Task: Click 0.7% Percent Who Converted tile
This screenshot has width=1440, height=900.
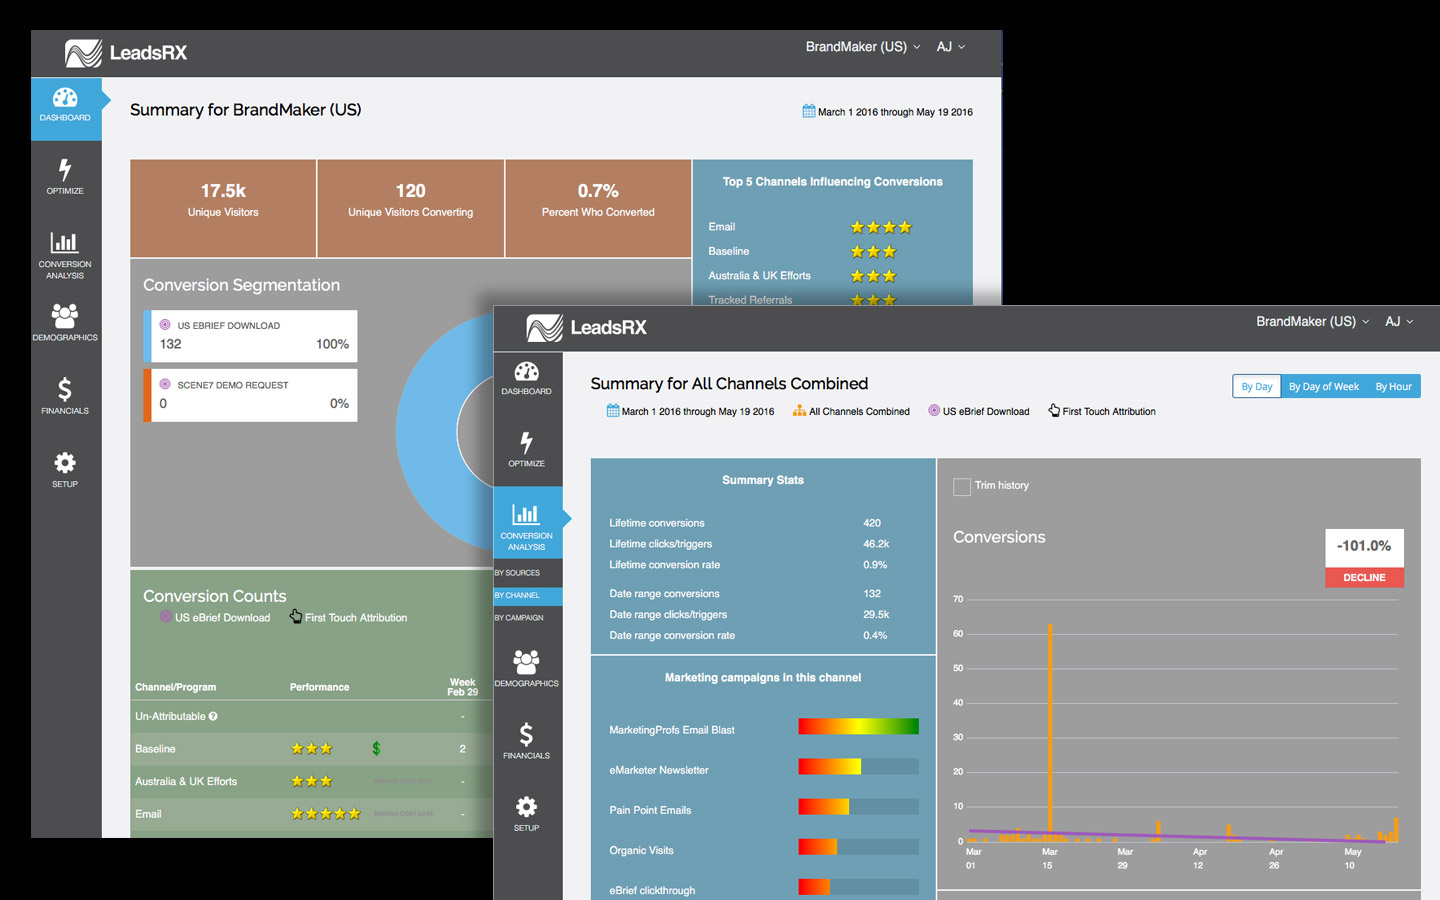Action: [598, 208]
